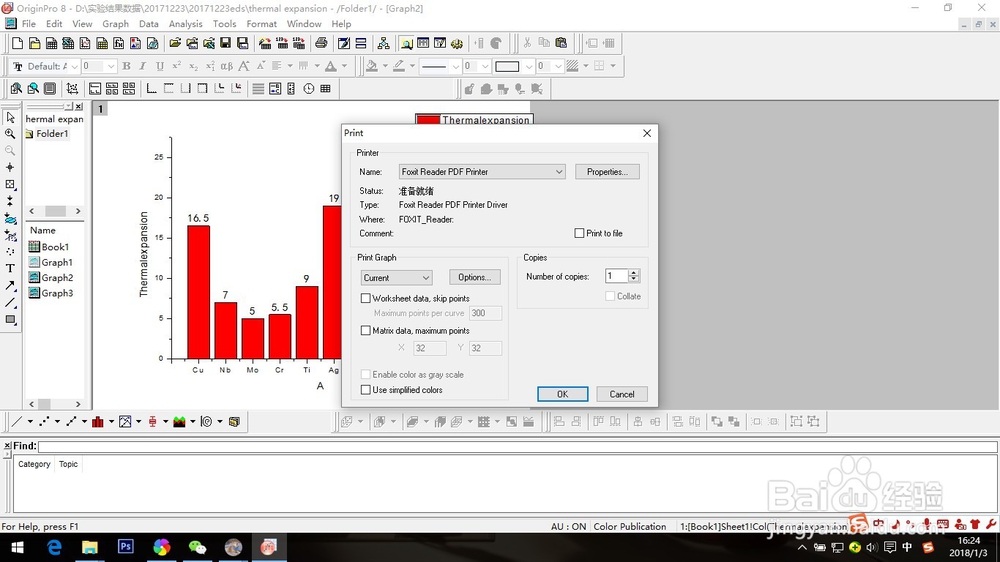Click OK in Print dialog

click(562, 394)
